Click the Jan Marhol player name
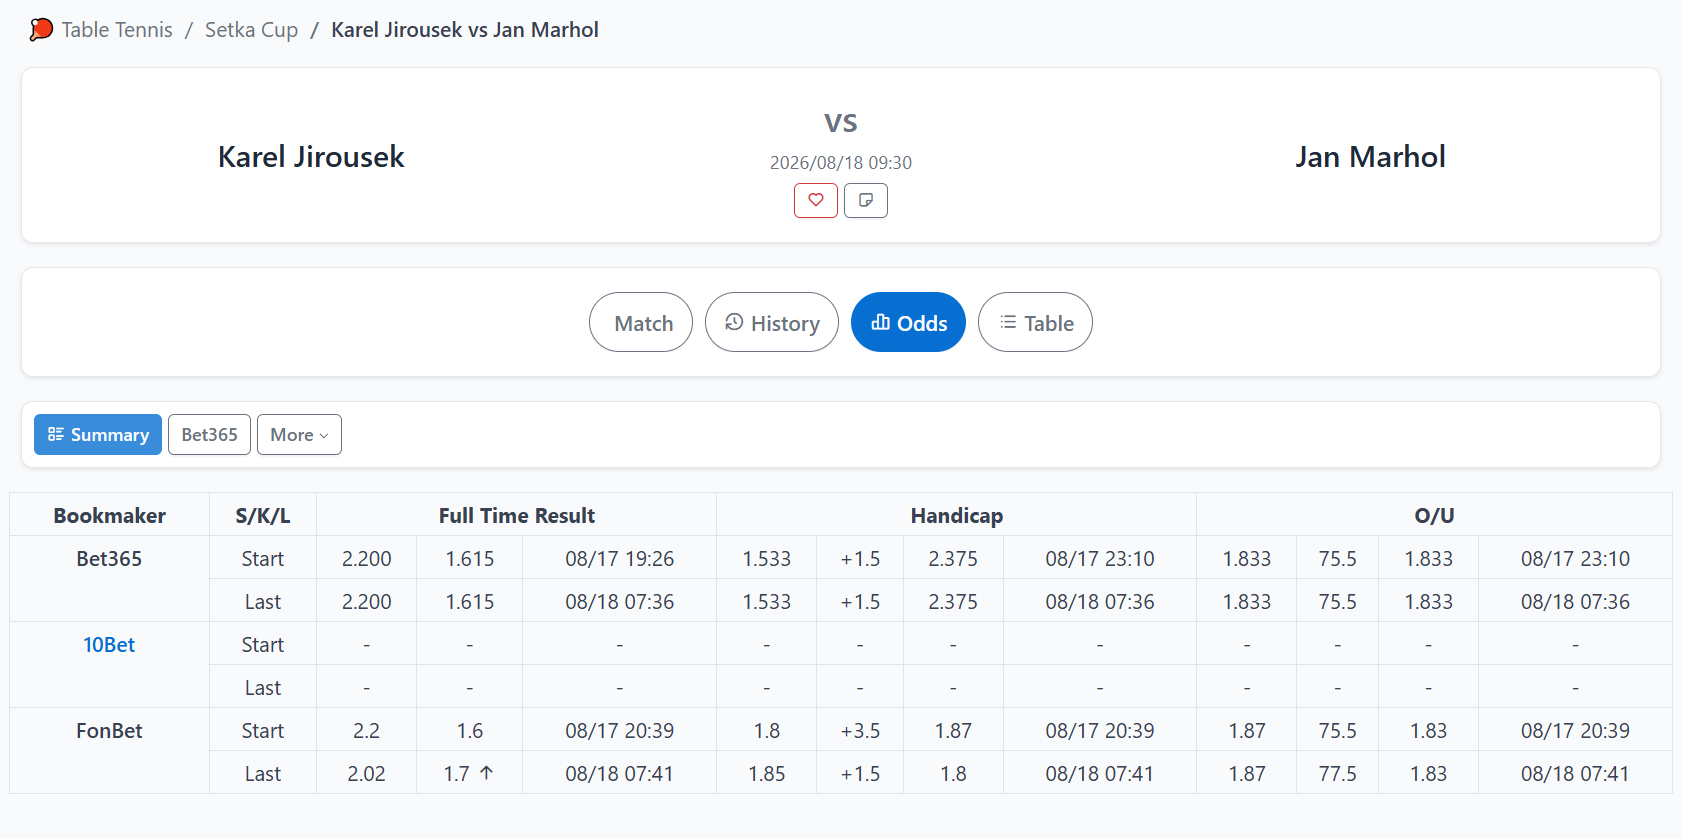 pos(1370,157)
